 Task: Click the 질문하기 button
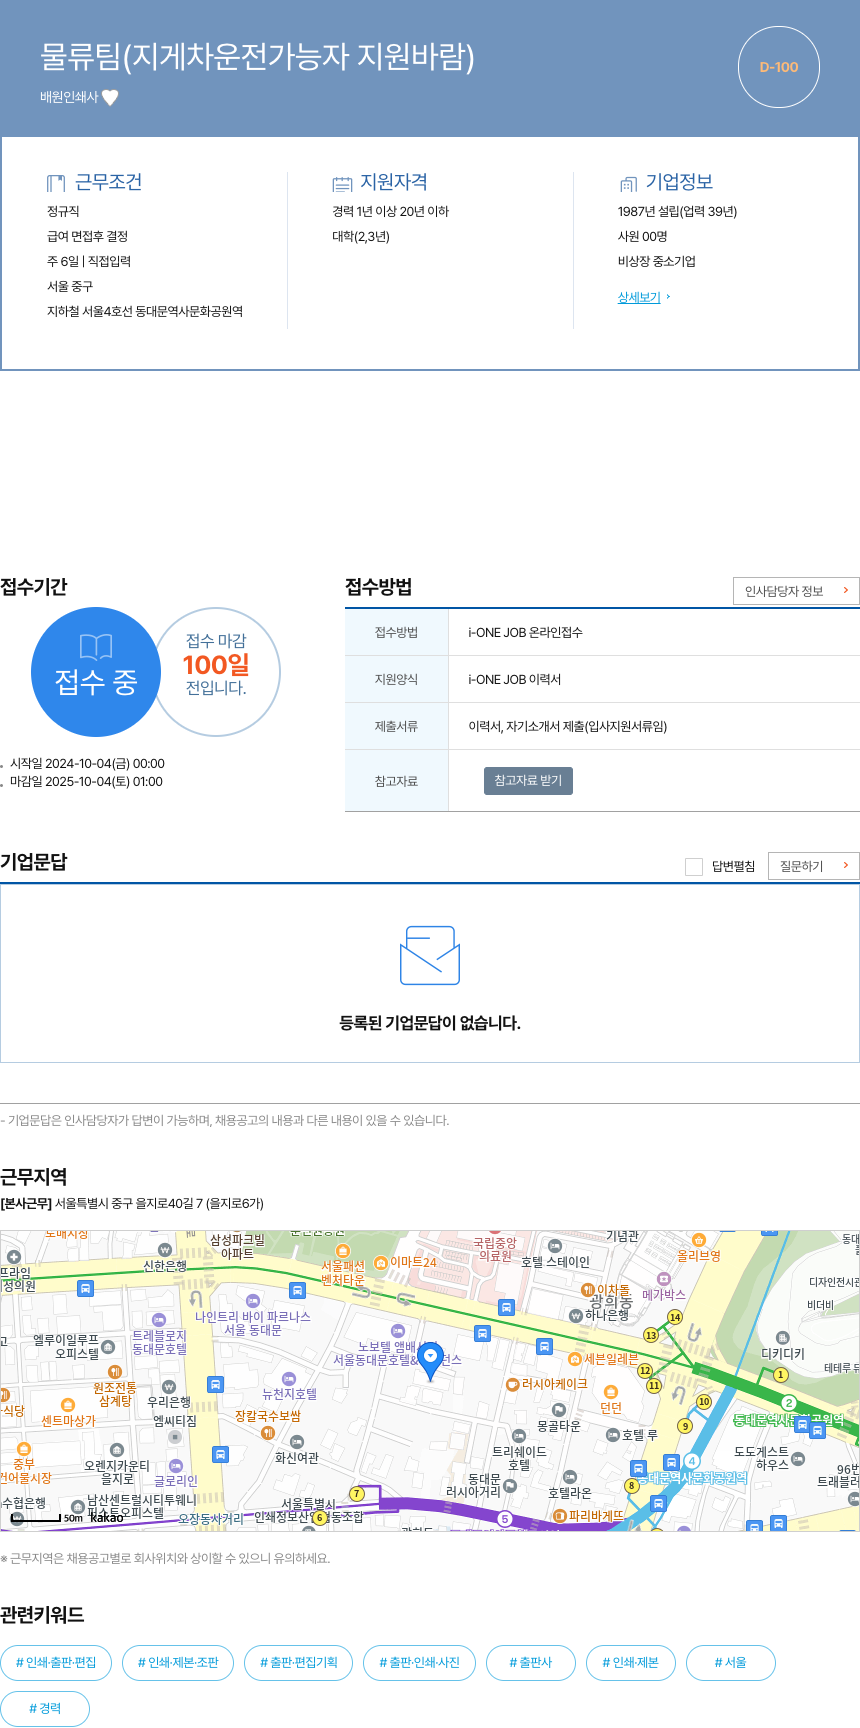pos(813,866)
